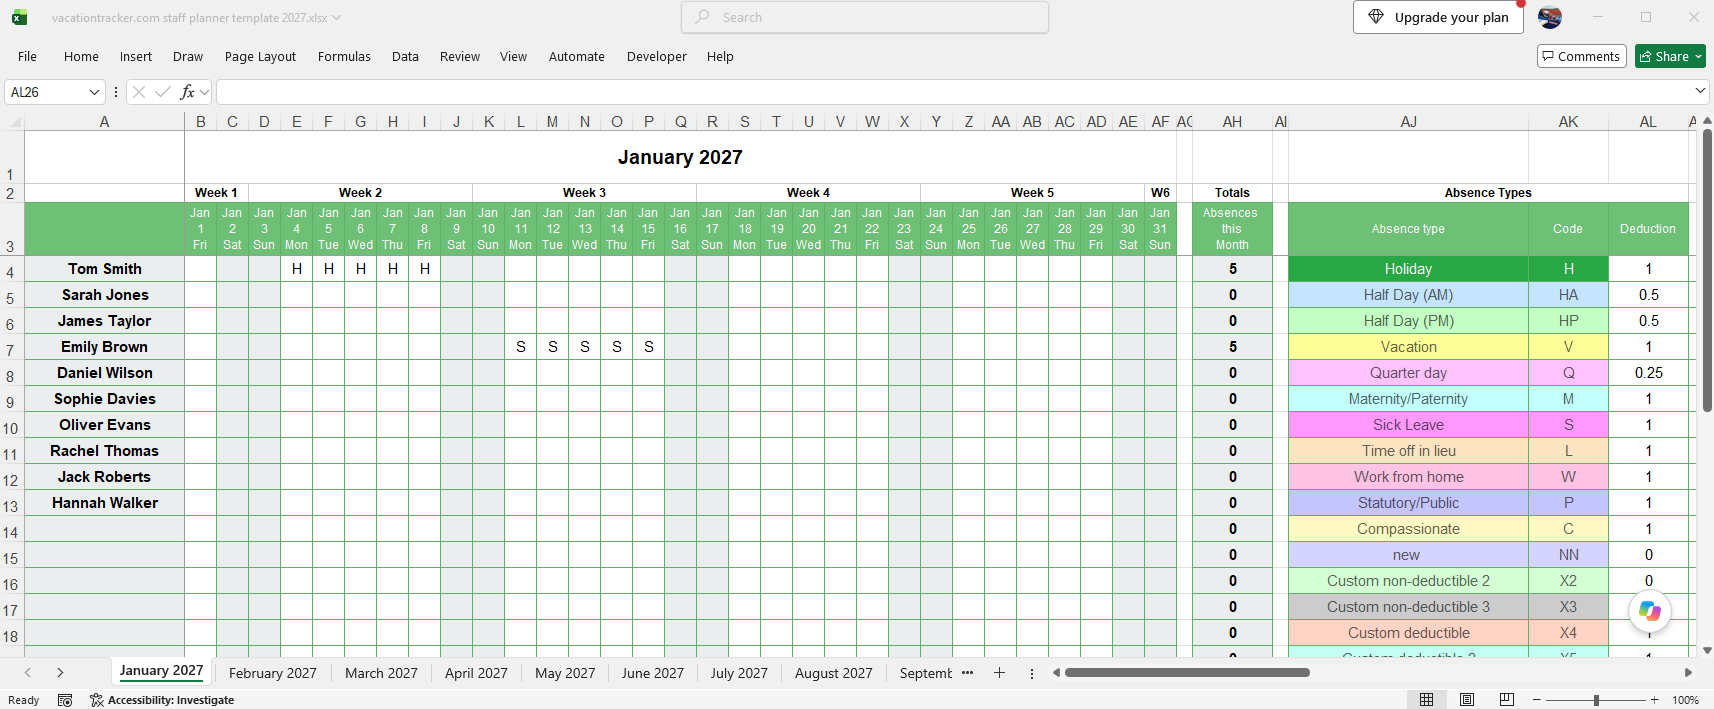Screen dimensions: 1714x709
Task: Open the Formulas ribbon tab
Action: click(x=344, y=57)
